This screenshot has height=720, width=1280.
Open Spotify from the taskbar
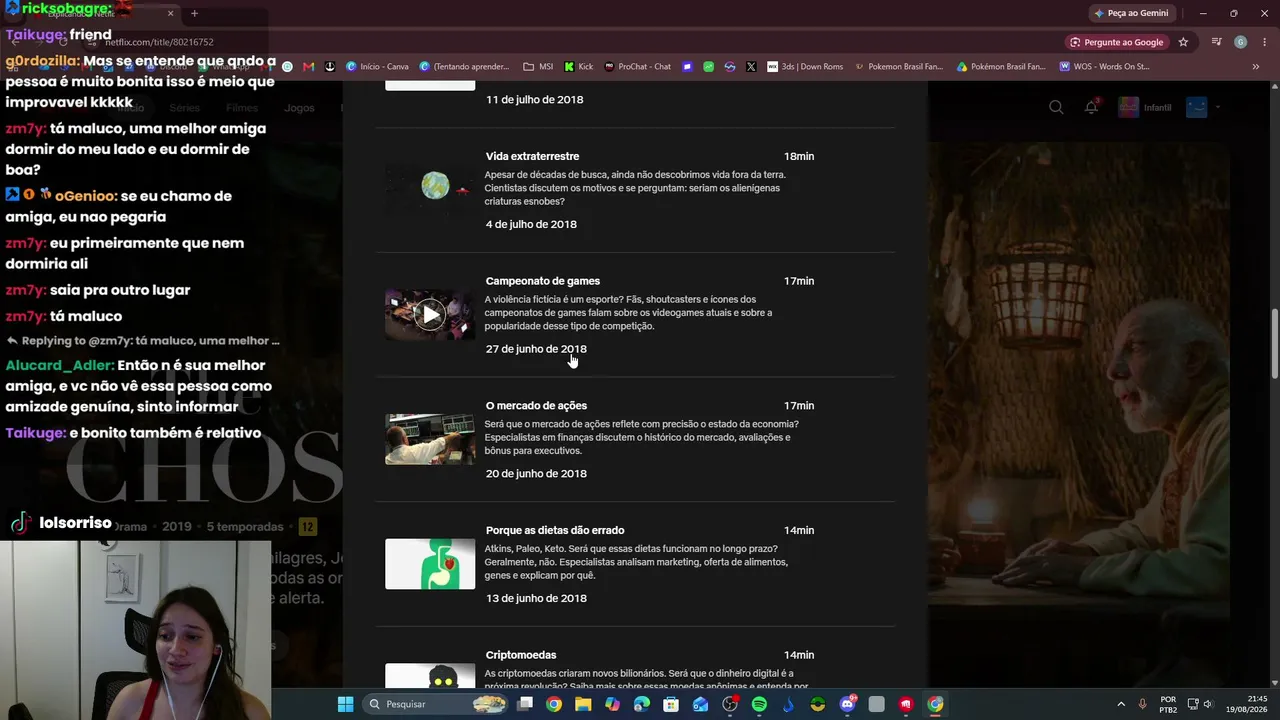pos(759,704)
